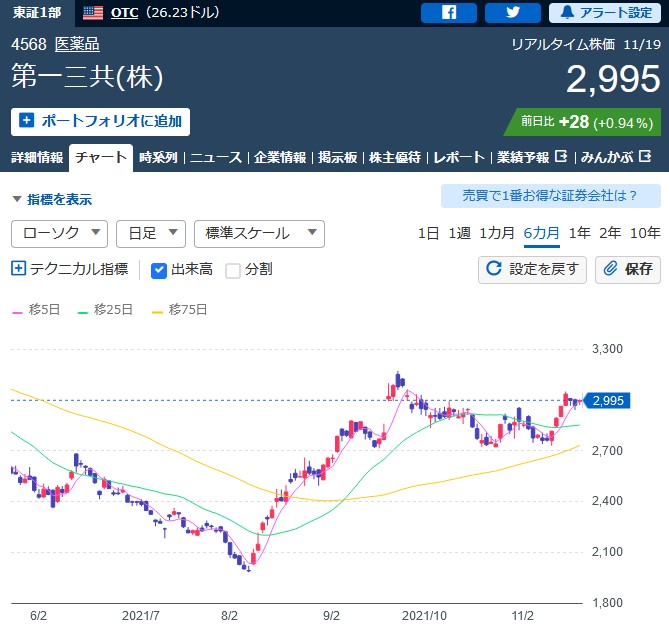The width and height of the screenshot is (669, 635).
Task: Click 設定を戻す to reset chart settings
Action: pyautogui.click(x=532, y=269)
